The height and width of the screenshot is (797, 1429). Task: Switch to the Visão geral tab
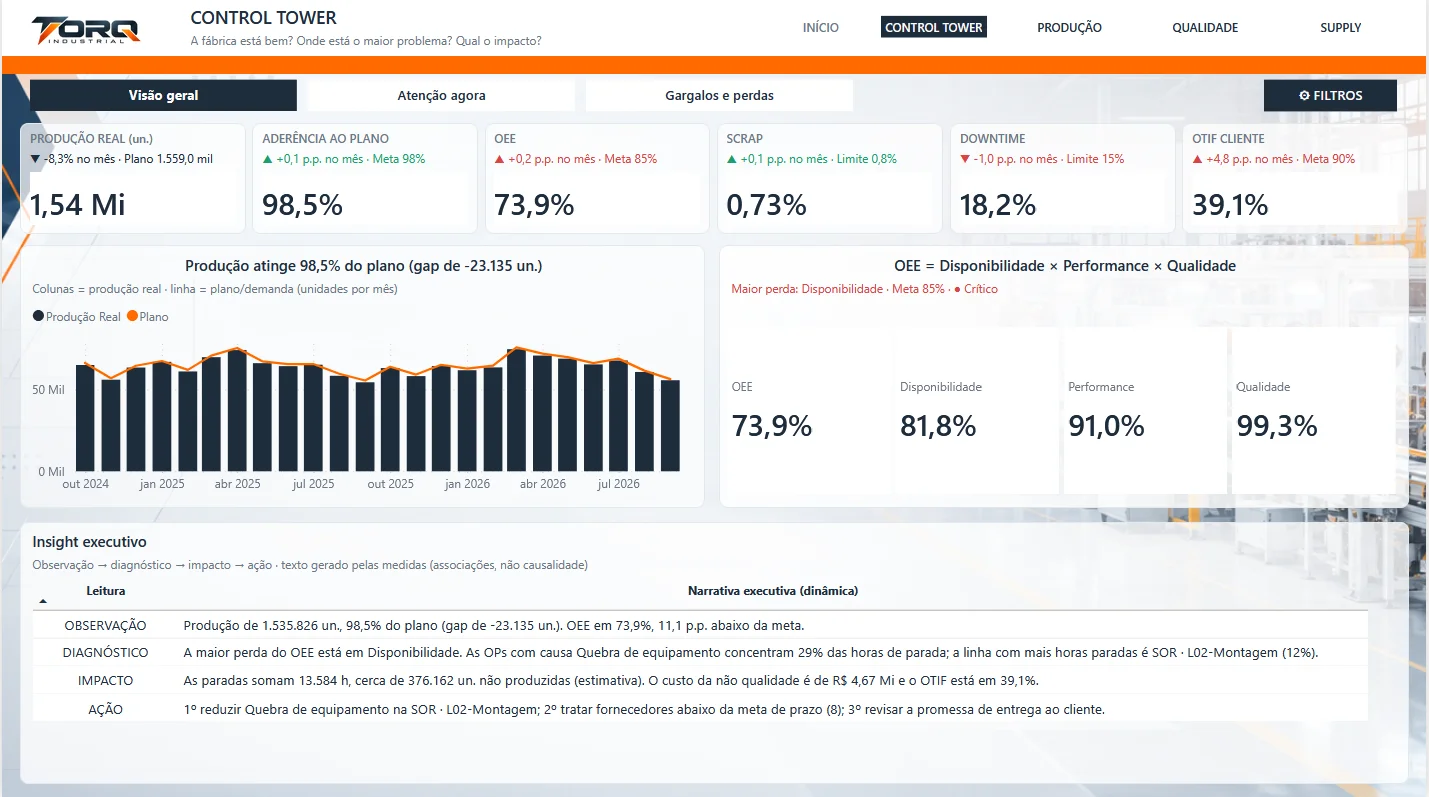163,96
